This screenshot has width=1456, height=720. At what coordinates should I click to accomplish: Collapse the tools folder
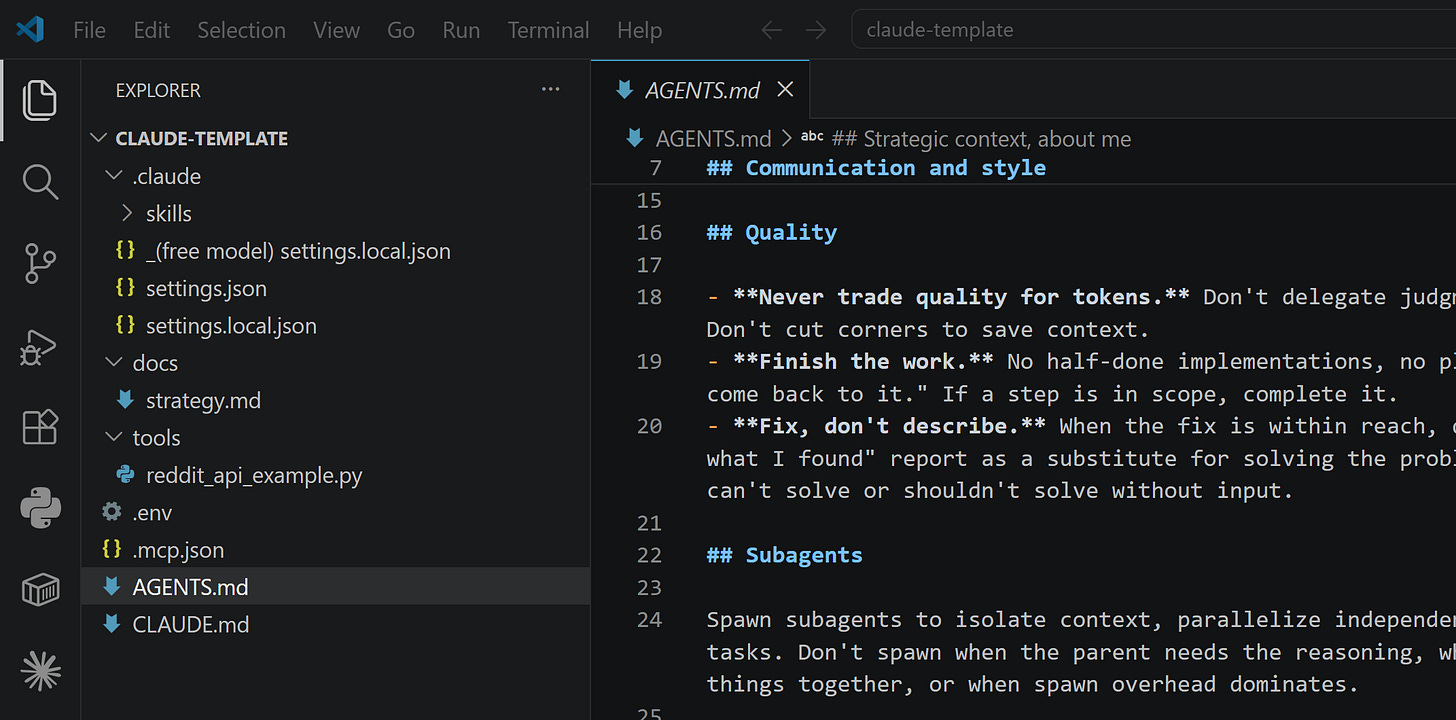pyautogui.click(x=114, y=438)
